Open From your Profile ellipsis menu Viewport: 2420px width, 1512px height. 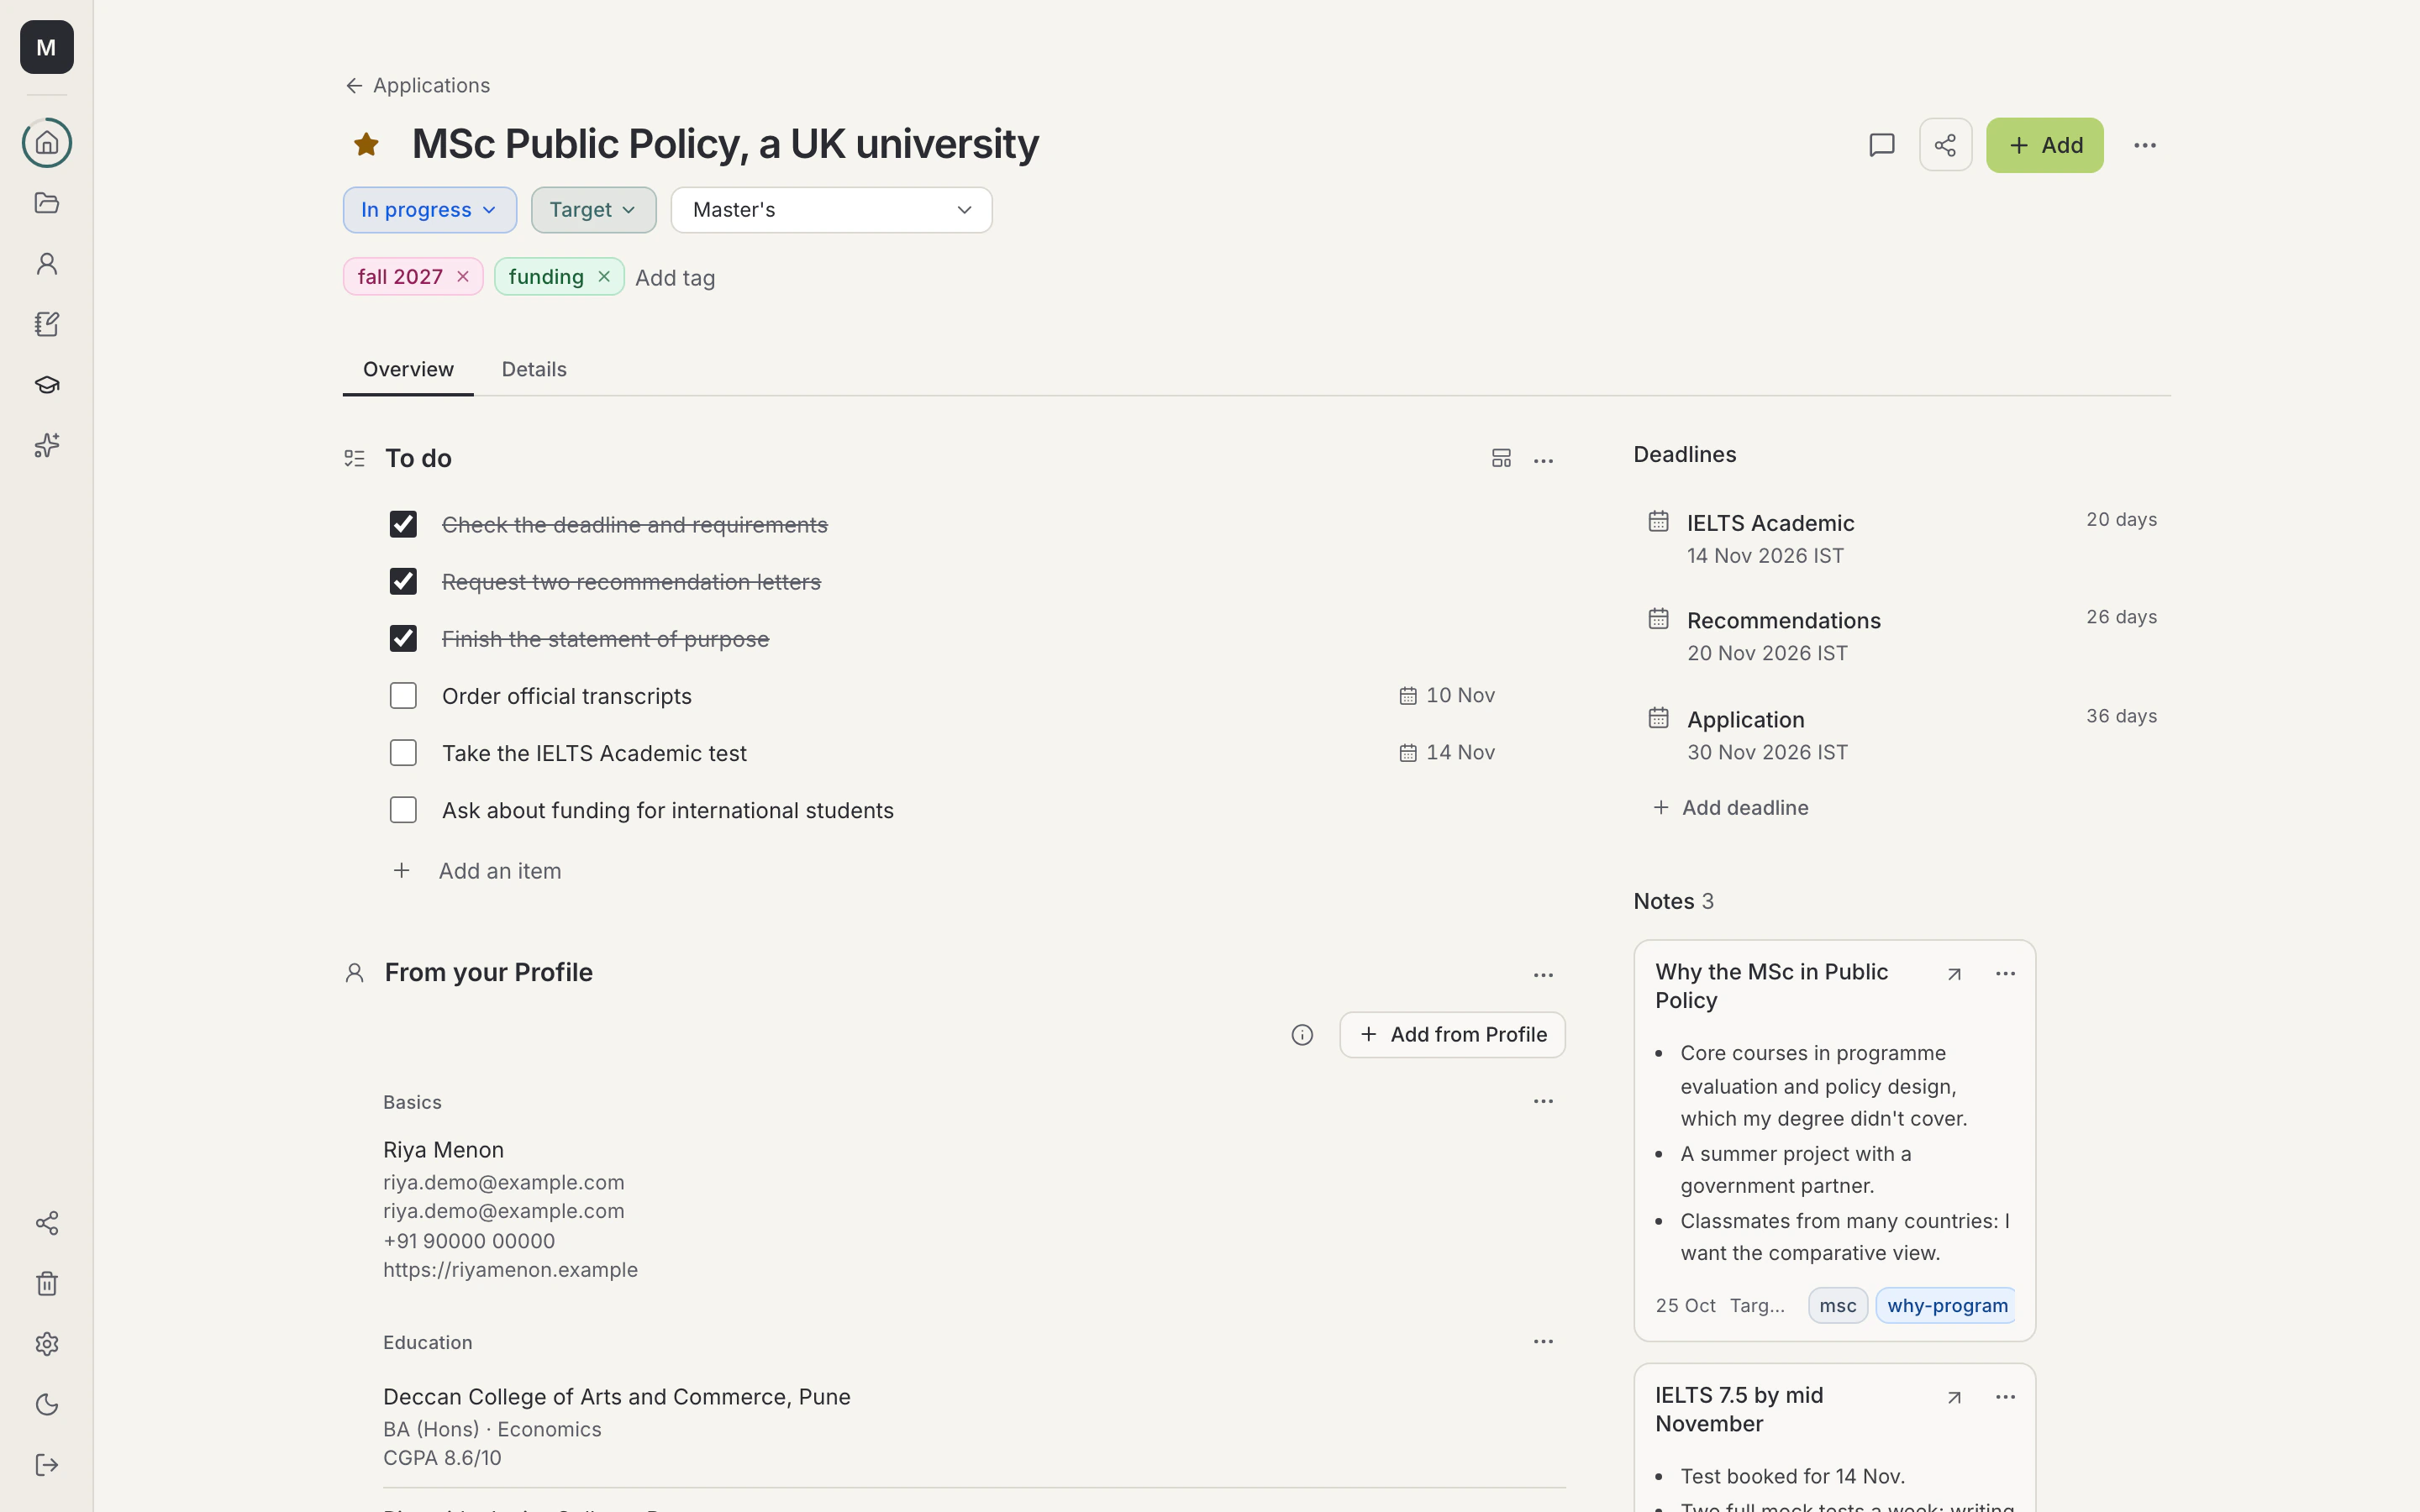(x=1543, y=975)
